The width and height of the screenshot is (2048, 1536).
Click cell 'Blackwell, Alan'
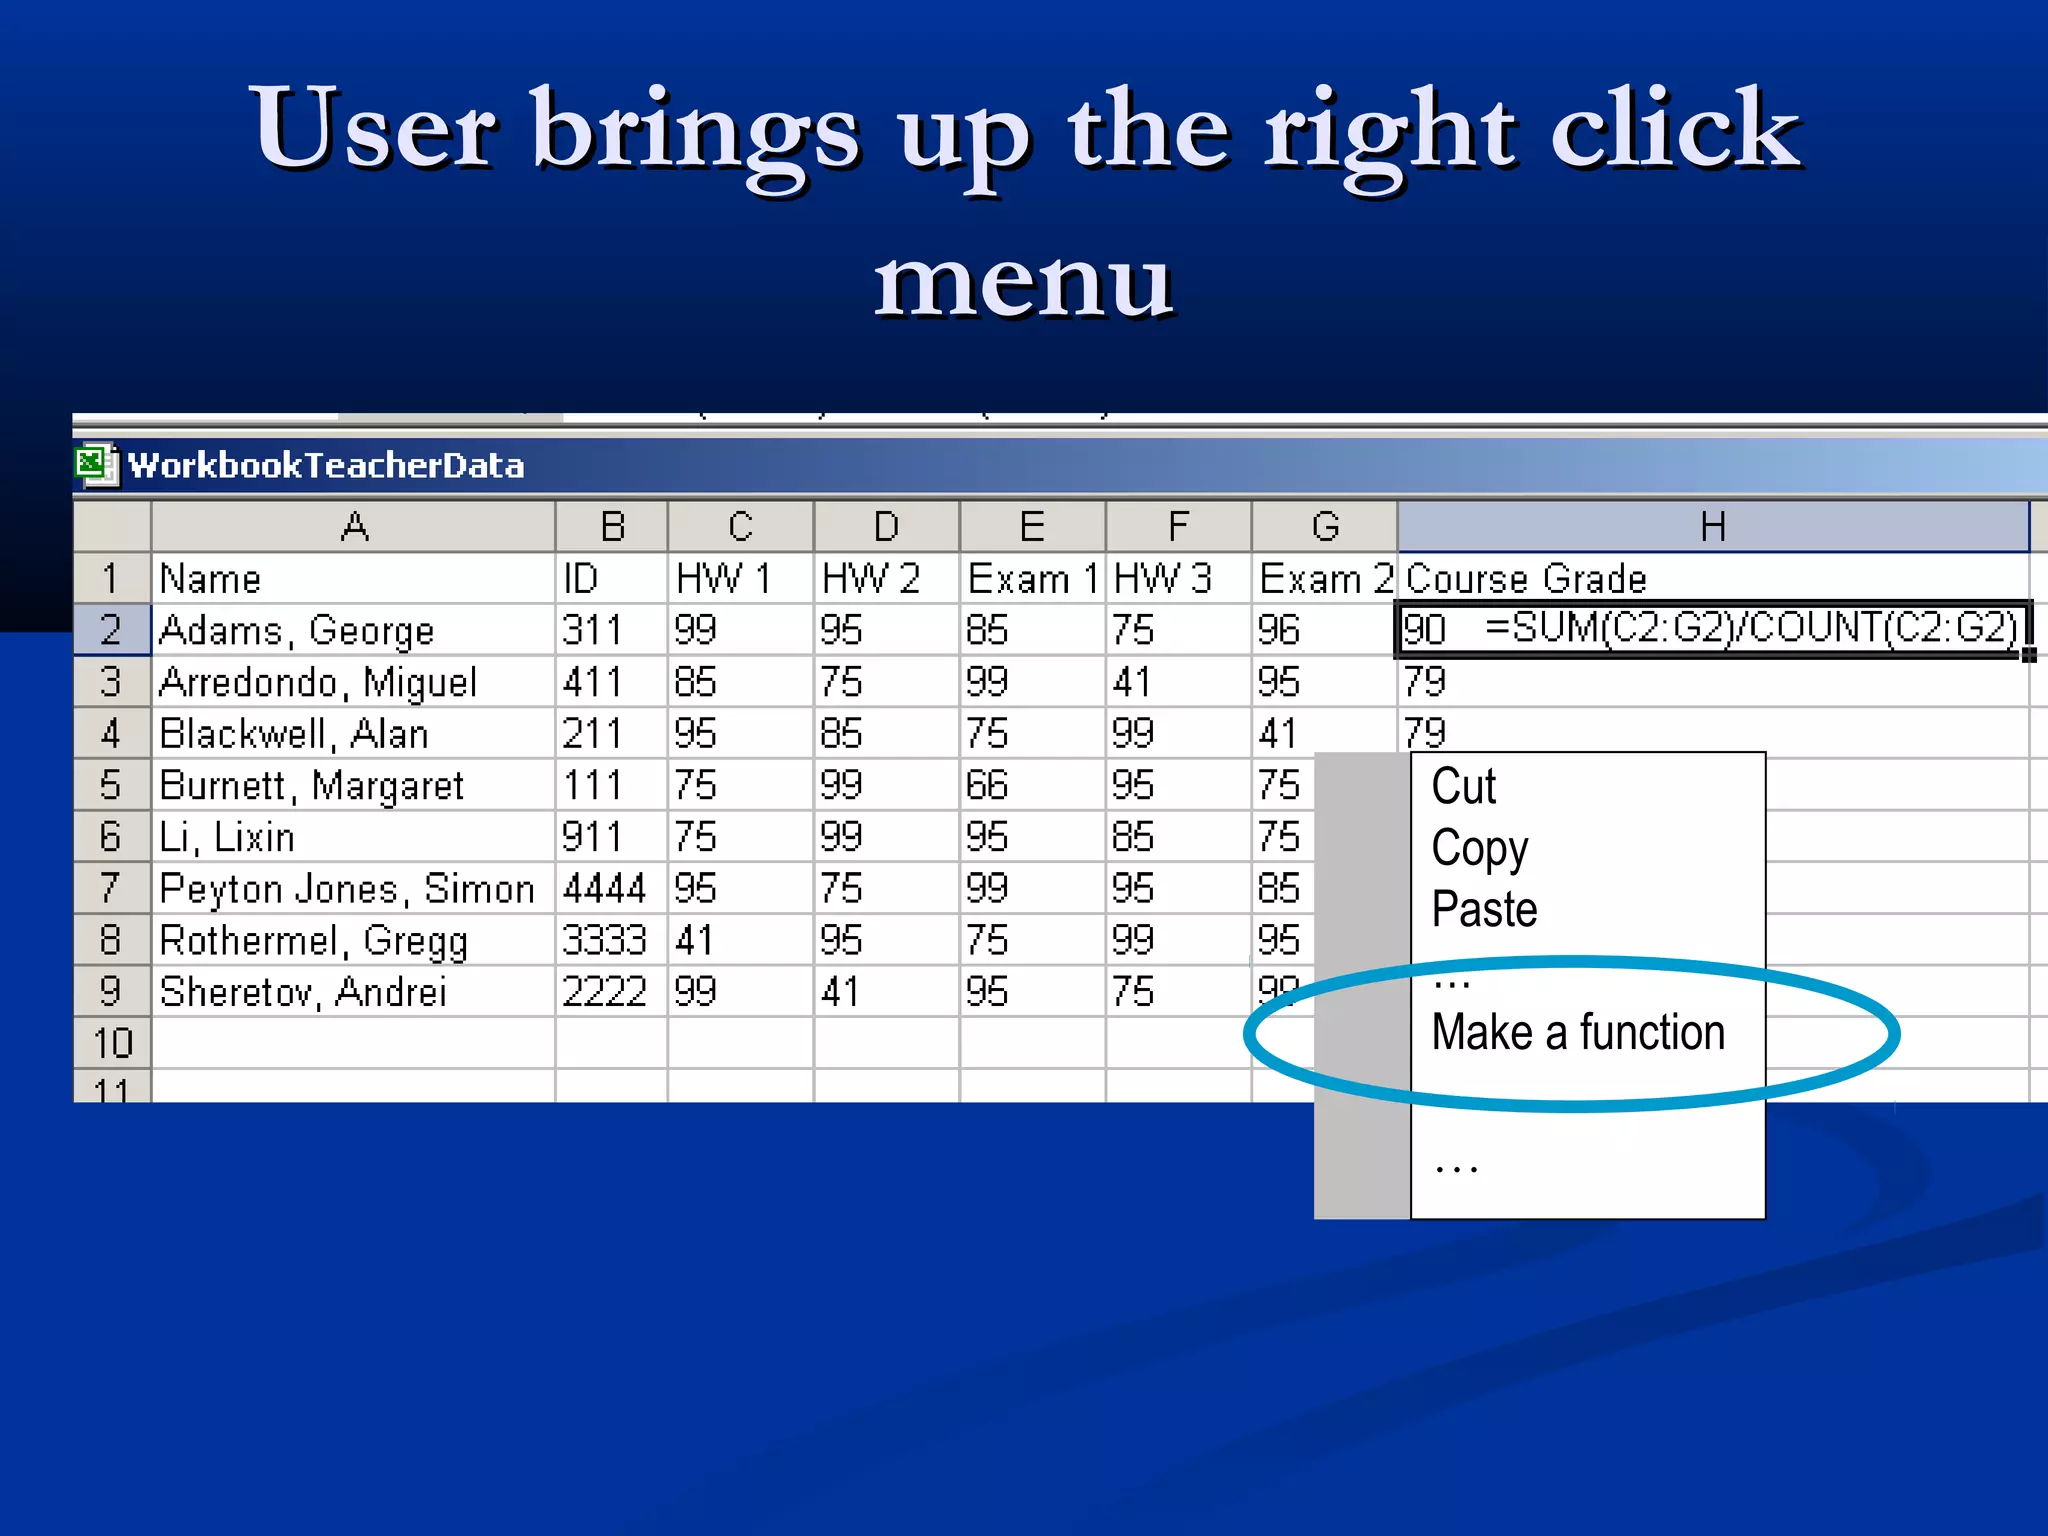353,733
